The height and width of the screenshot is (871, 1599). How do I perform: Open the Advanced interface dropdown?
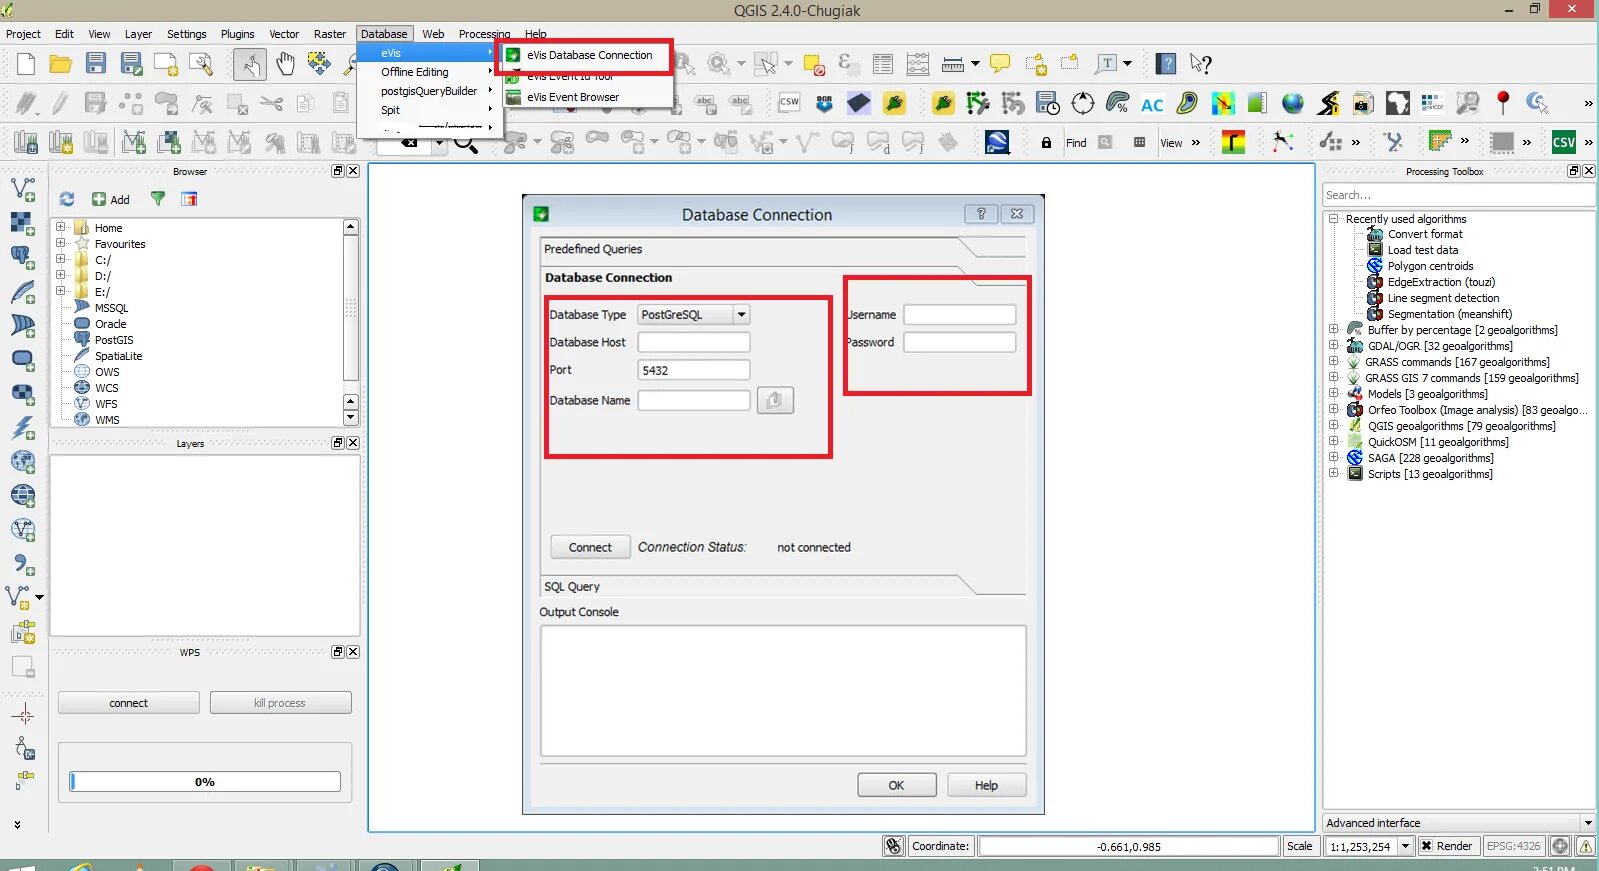coord(1459,823)
